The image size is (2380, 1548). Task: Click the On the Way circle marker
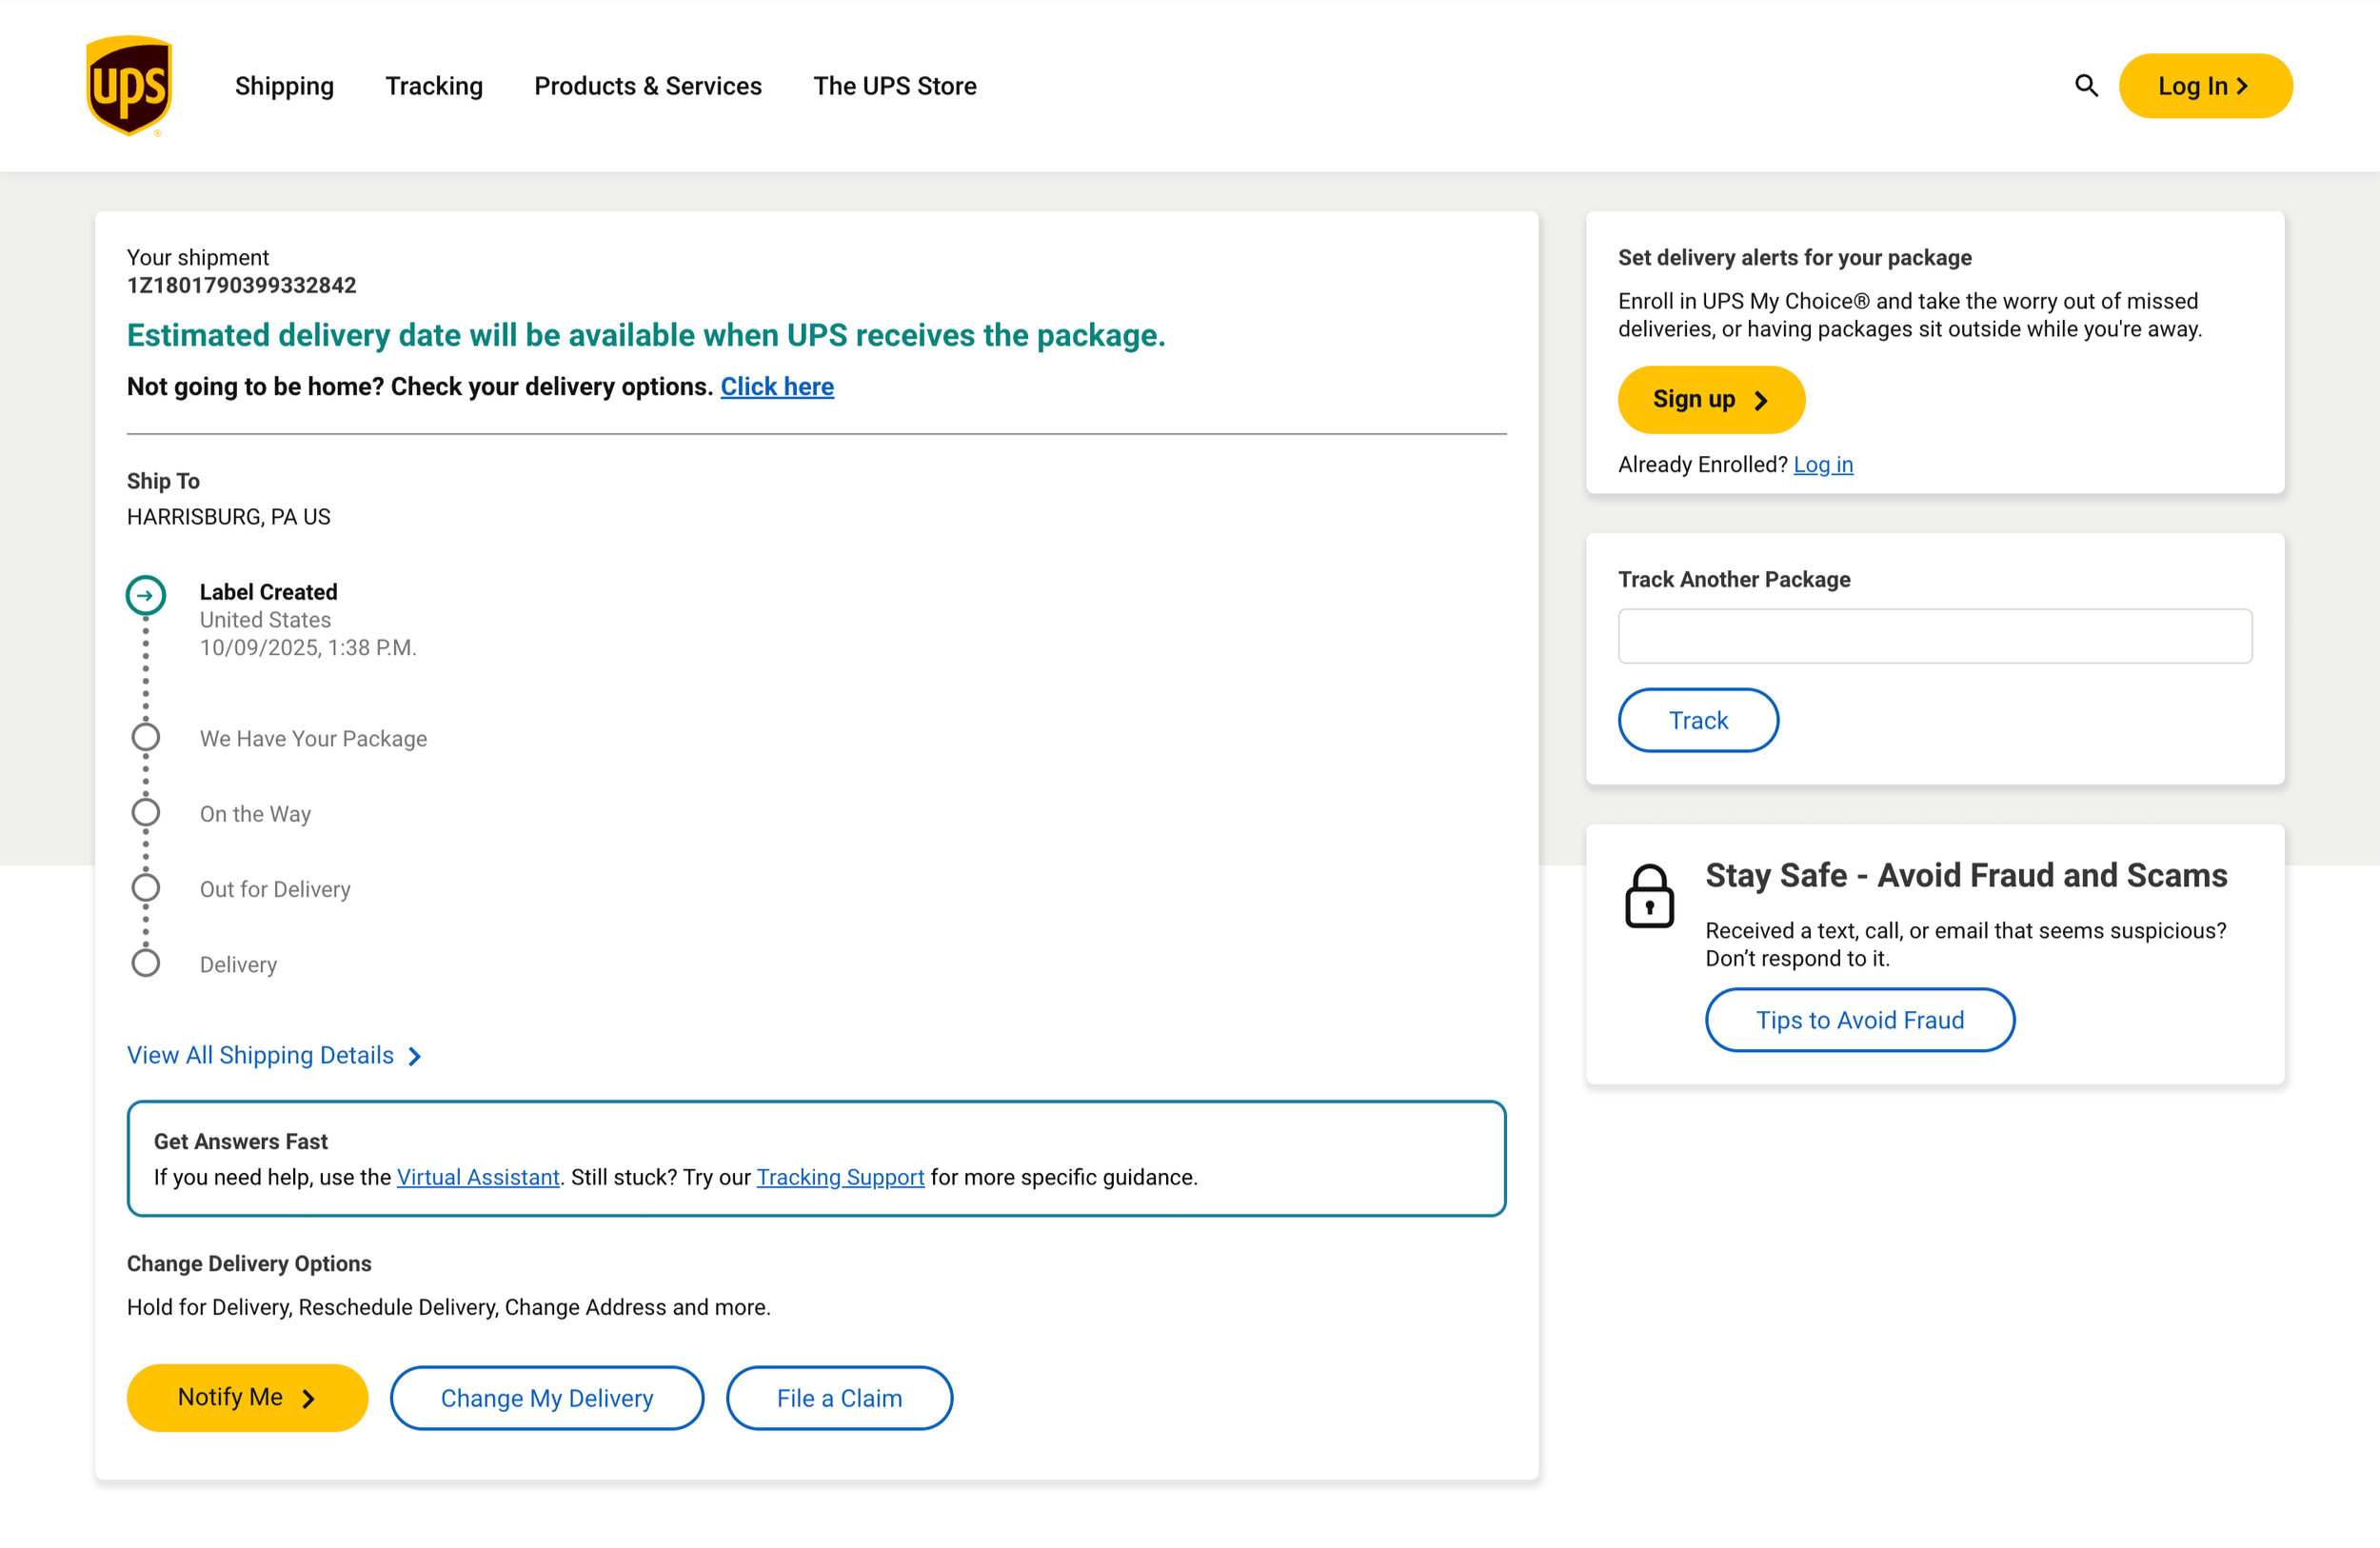point(146,813)
